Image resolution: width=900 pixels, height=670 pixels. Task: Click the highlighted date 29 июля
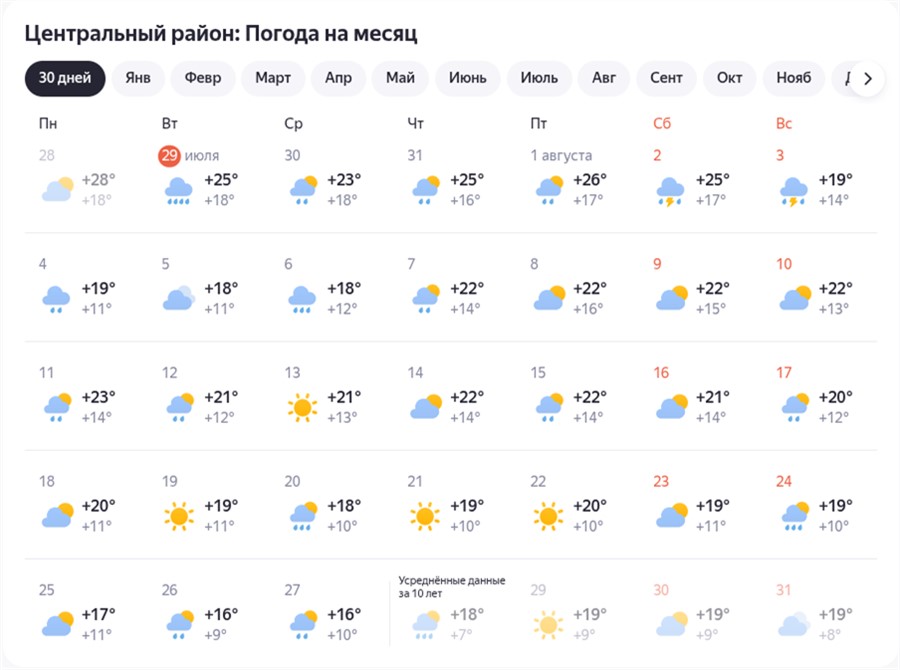[189, 156]
